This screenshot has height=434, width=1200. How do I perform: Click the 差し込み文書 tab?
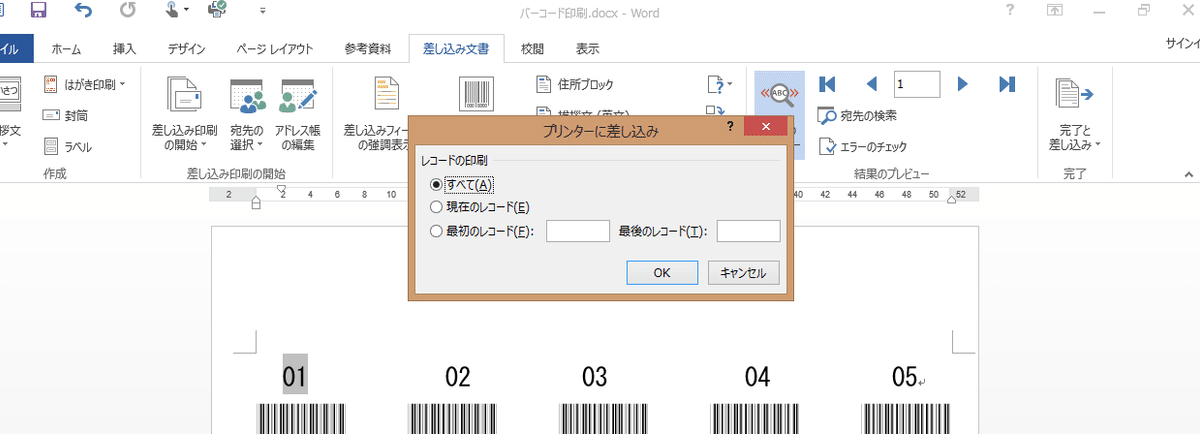point(456,48)
